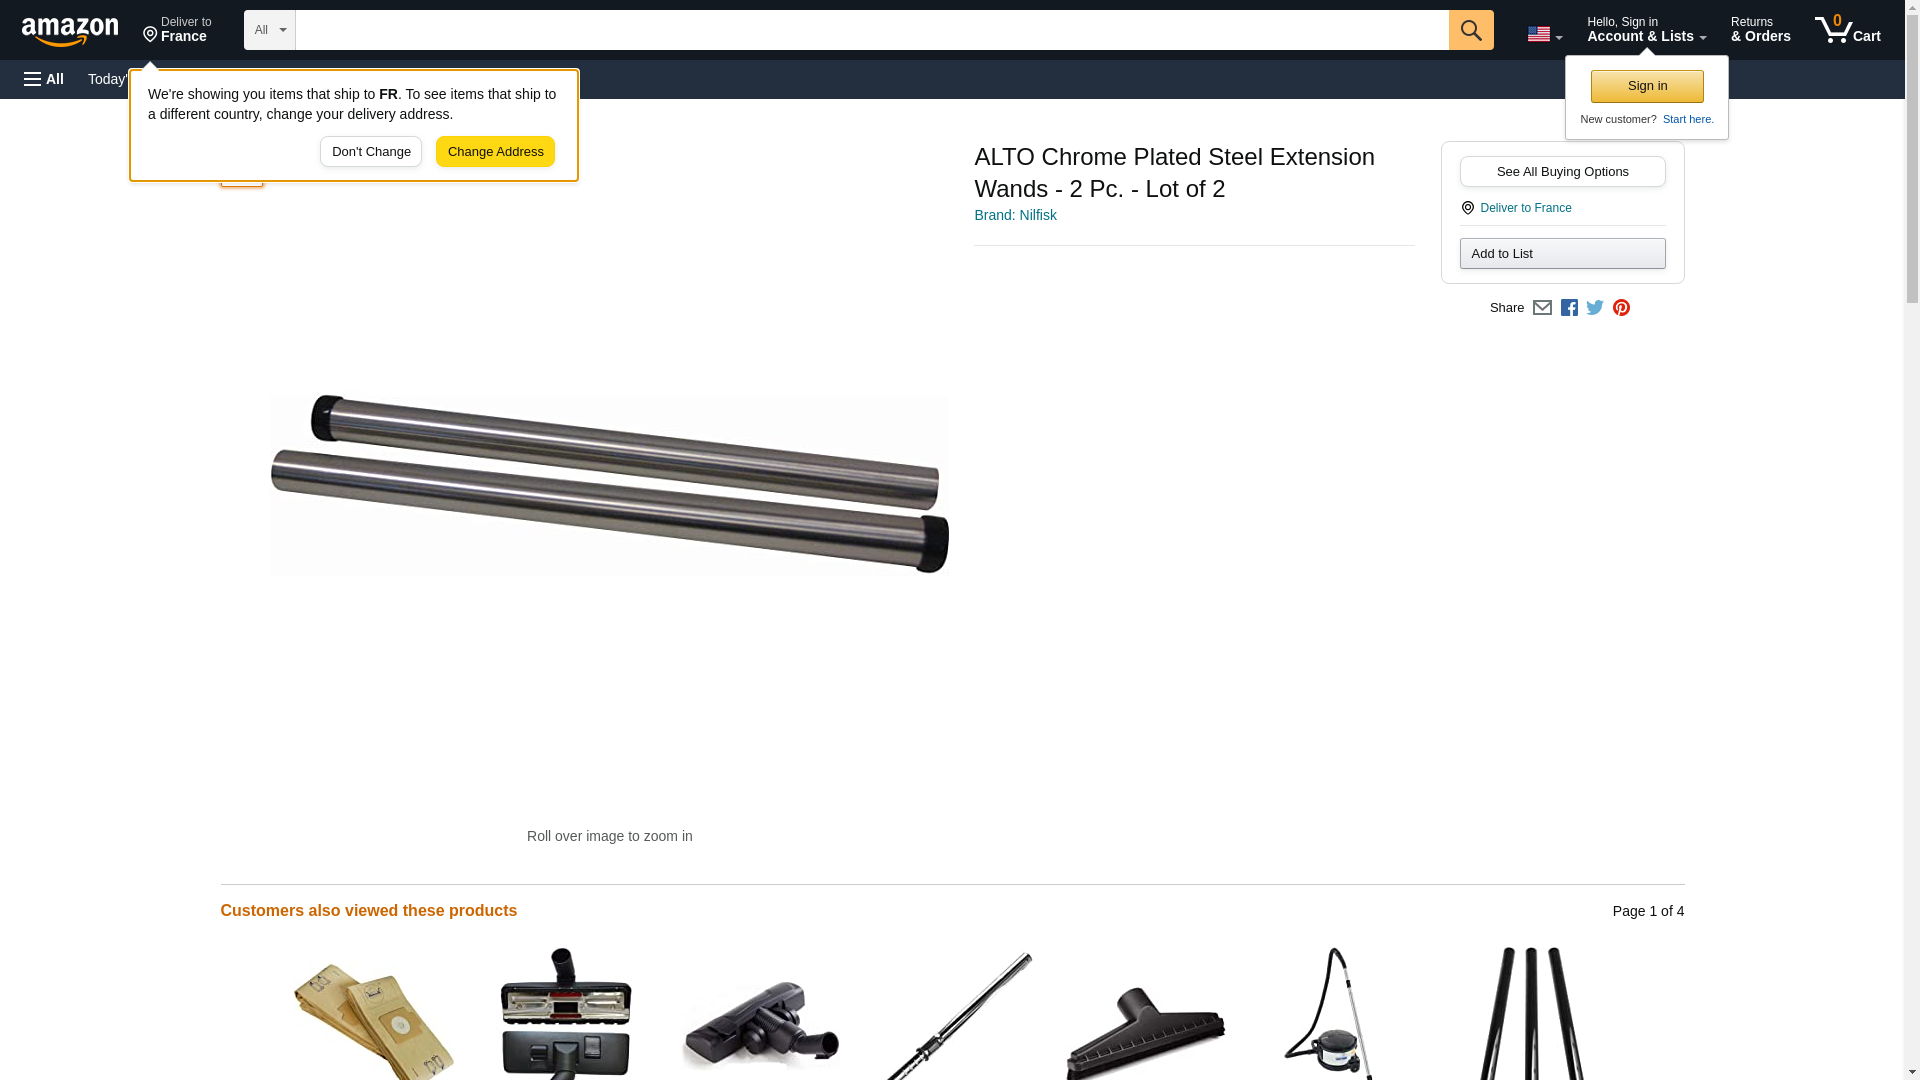
Task: Open the All hamburger menu
Action: coord(44,79)
